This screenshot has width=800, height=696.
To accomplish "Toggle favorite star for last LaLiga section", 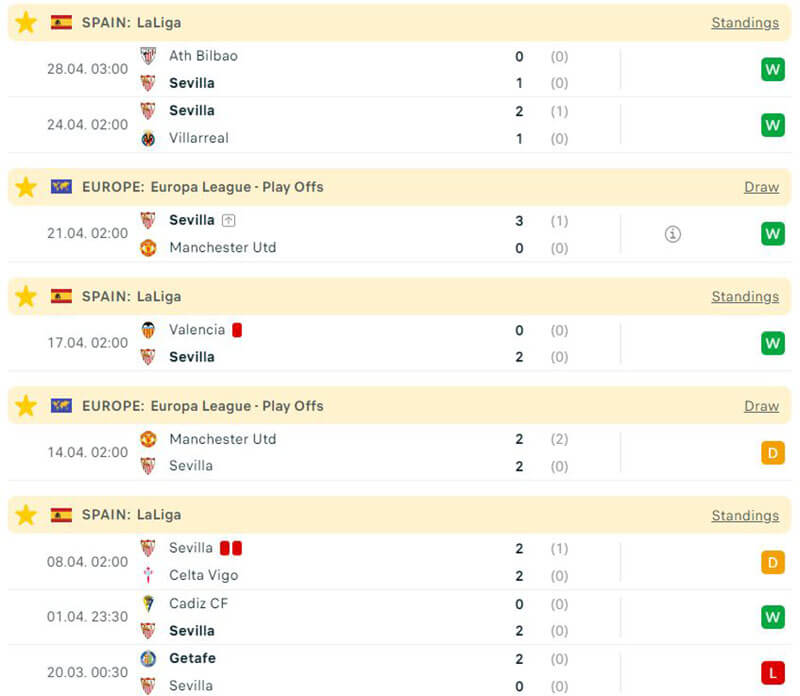I will click(x=26, y=515).
